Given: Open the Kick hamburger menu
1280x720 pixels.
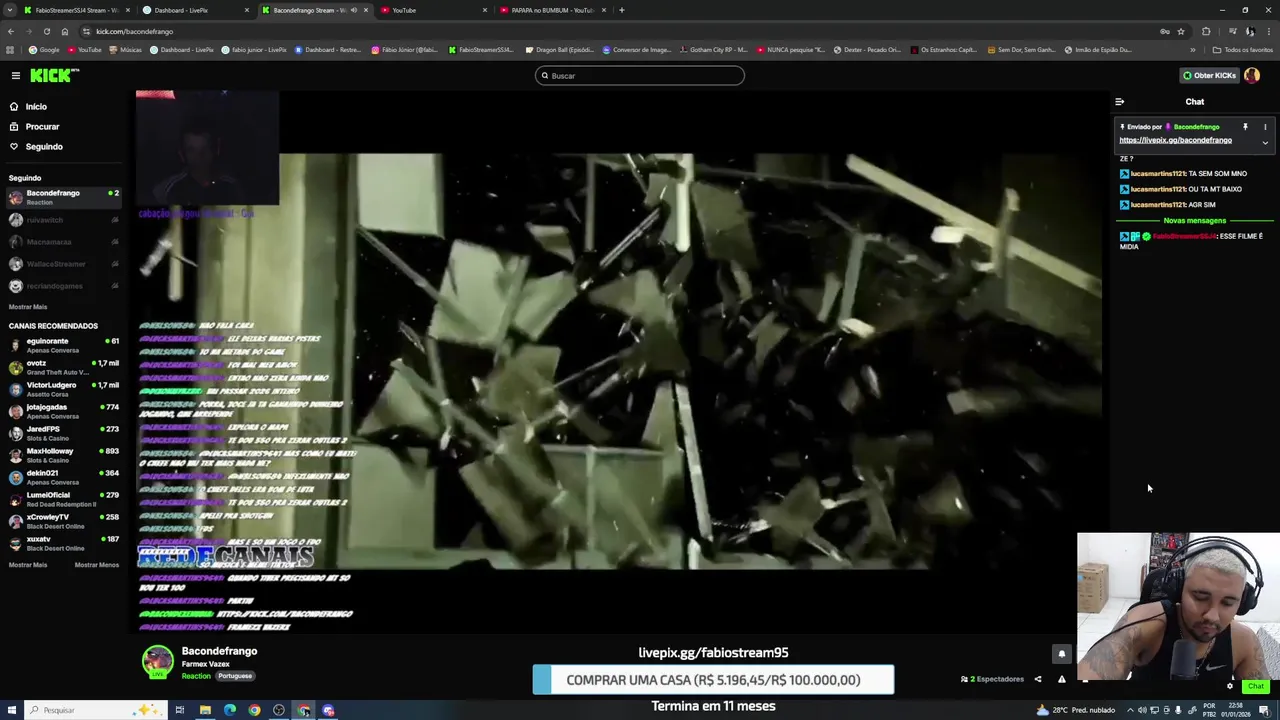Looking at the screenshot, I should (x=16, y=75).
